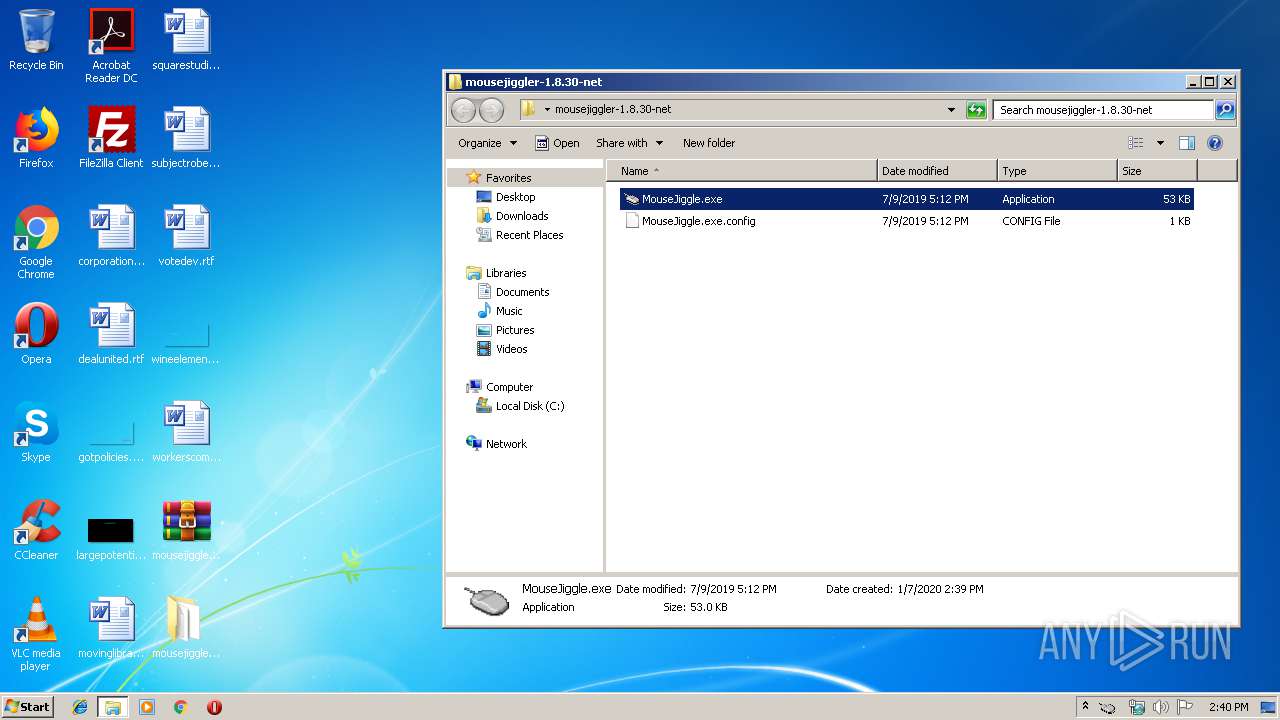Select mousejiggle folder on desktop
Viewport: 1280px width, 720px height.
pyautogui.click(x=186, y=628)
